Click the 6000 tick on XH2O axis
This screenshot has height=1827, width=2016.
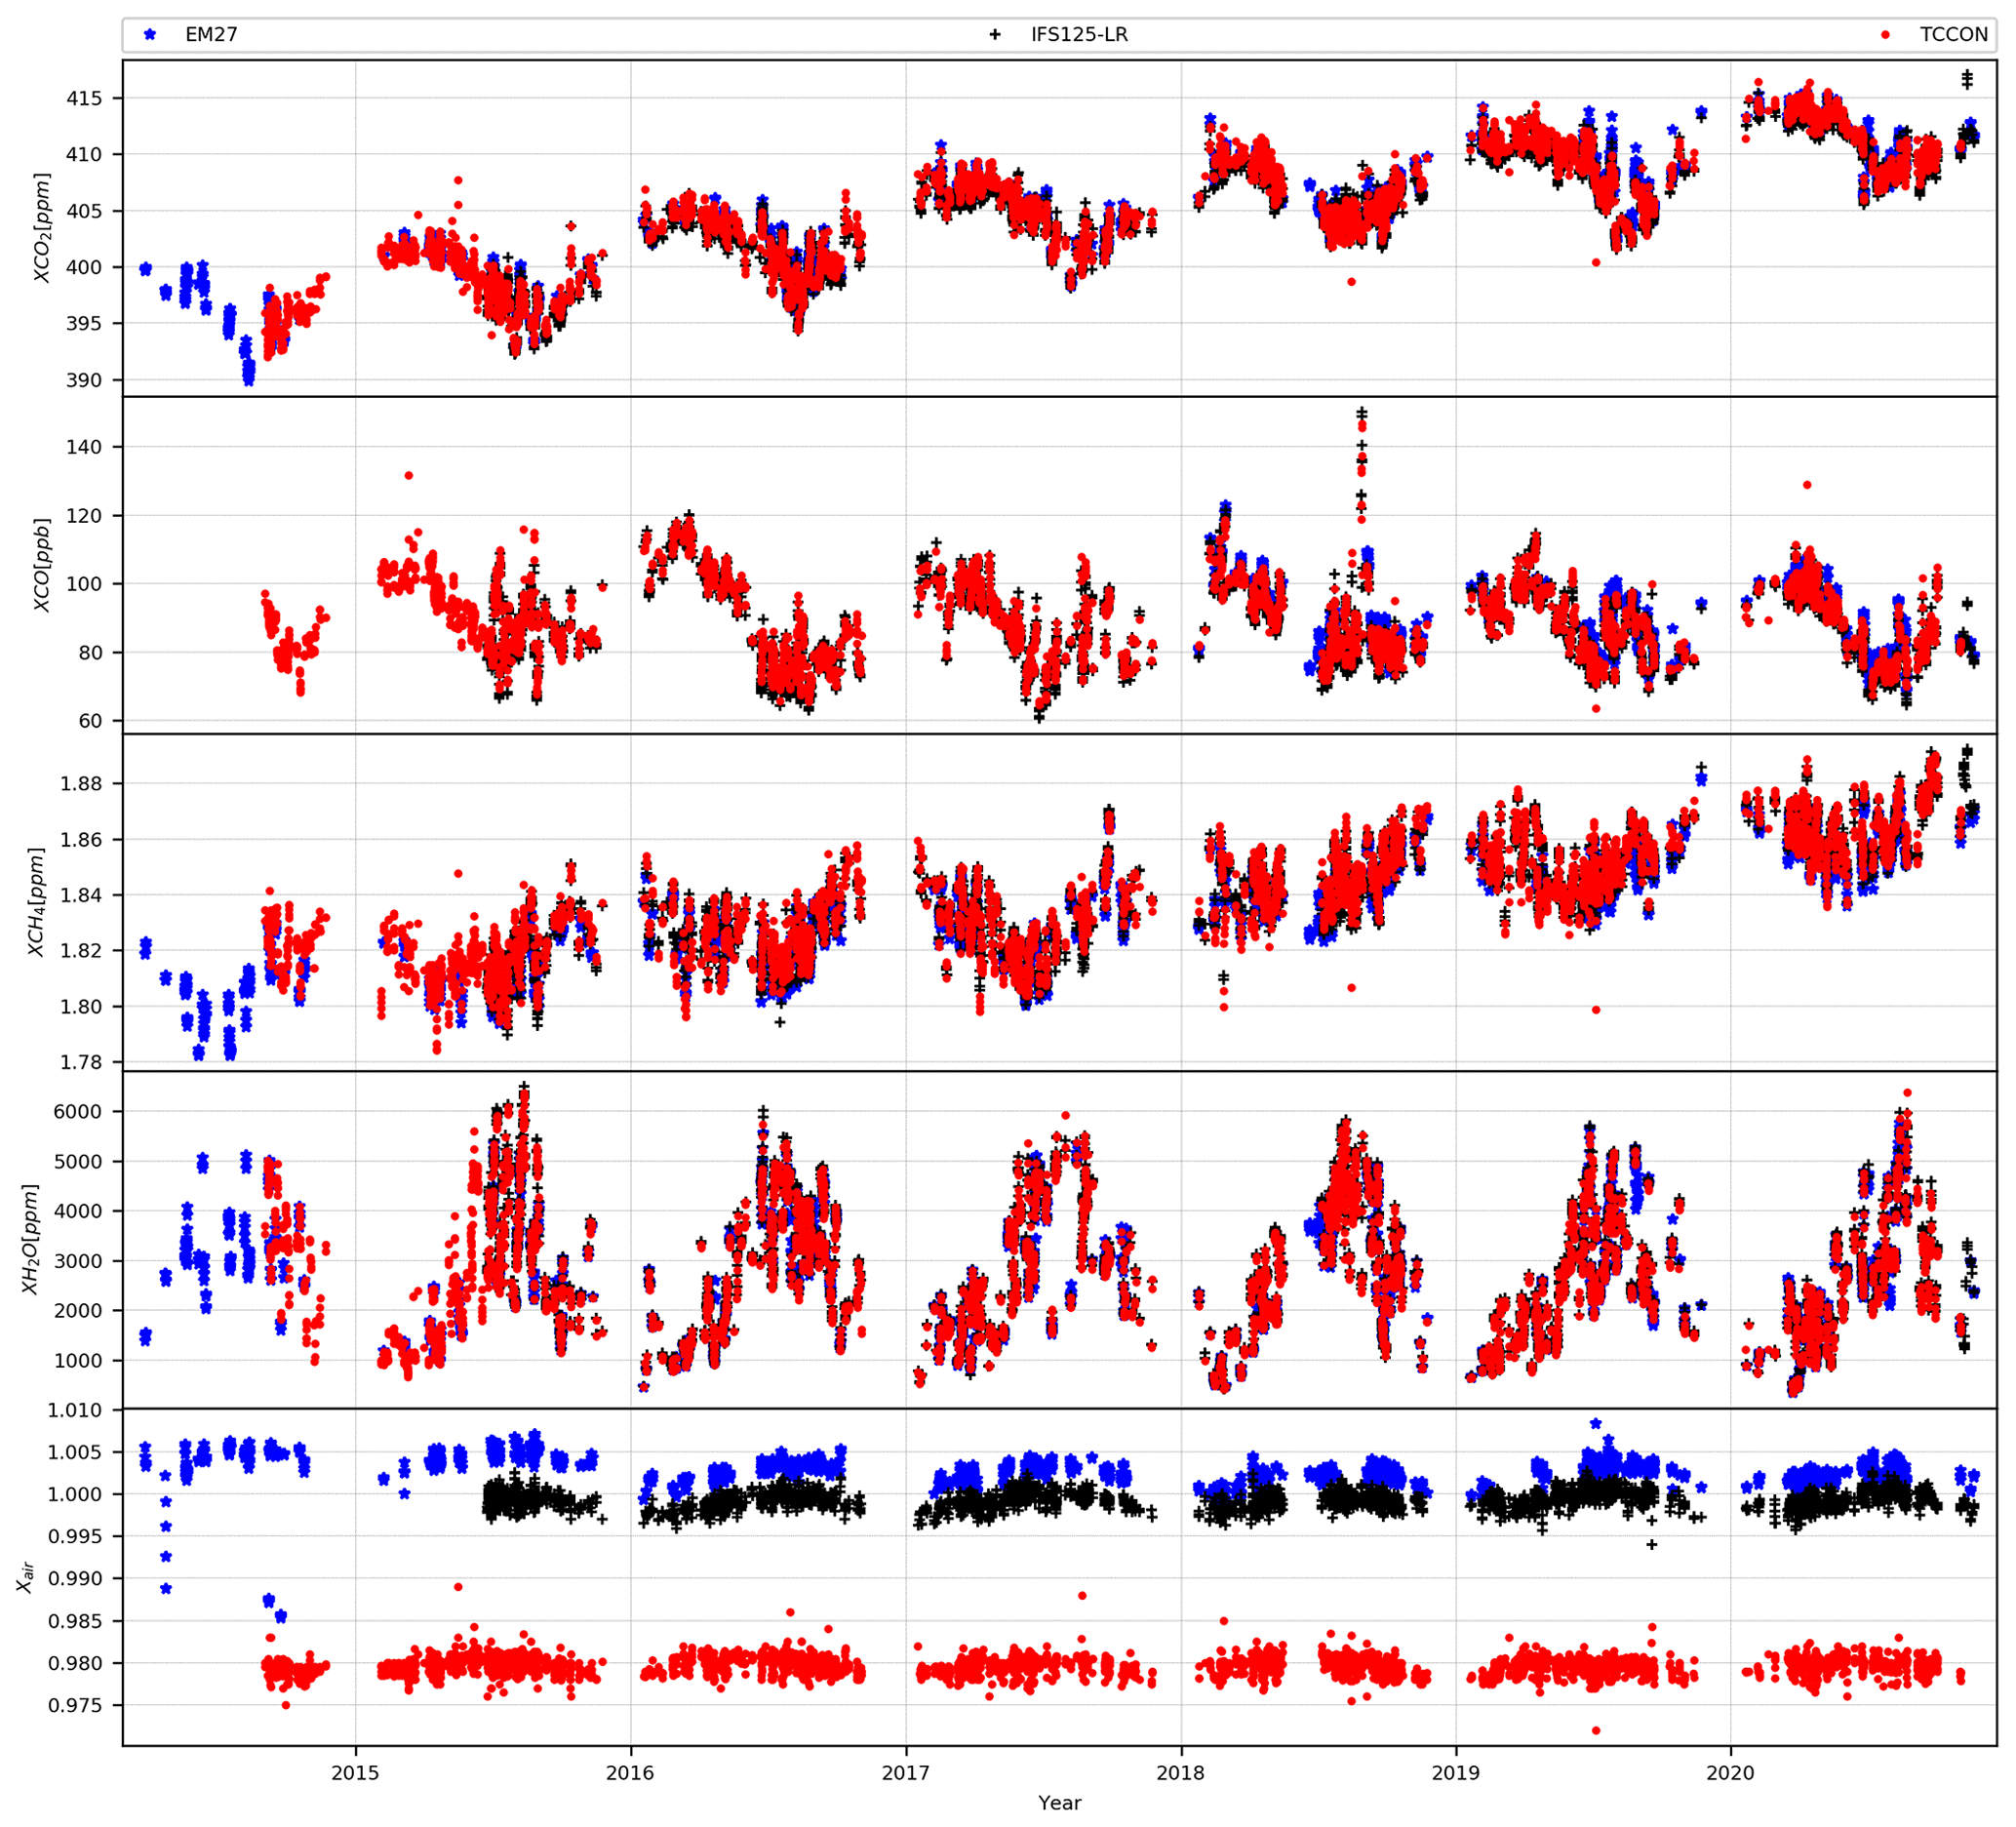(x=78, y=1111)
